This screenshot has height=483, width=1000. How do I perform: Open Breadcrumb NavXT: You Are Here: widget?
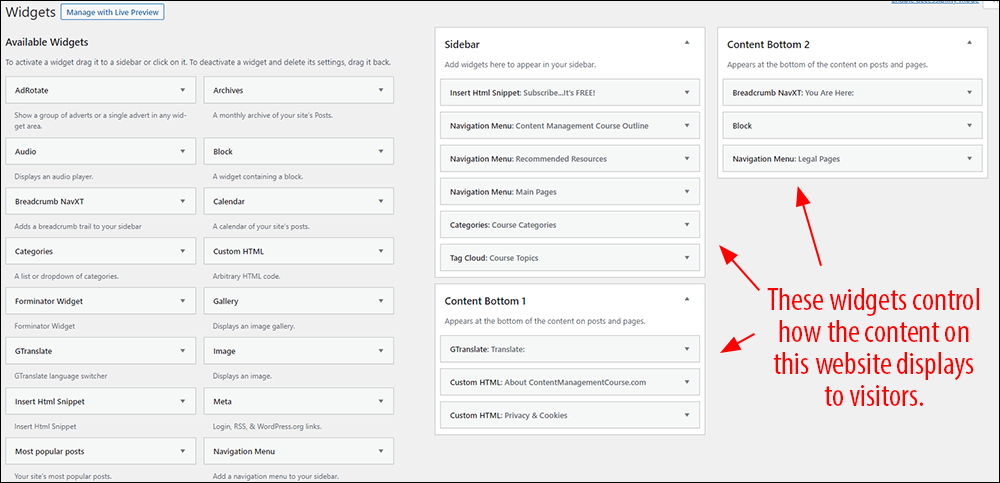click(x=853, y=93)
